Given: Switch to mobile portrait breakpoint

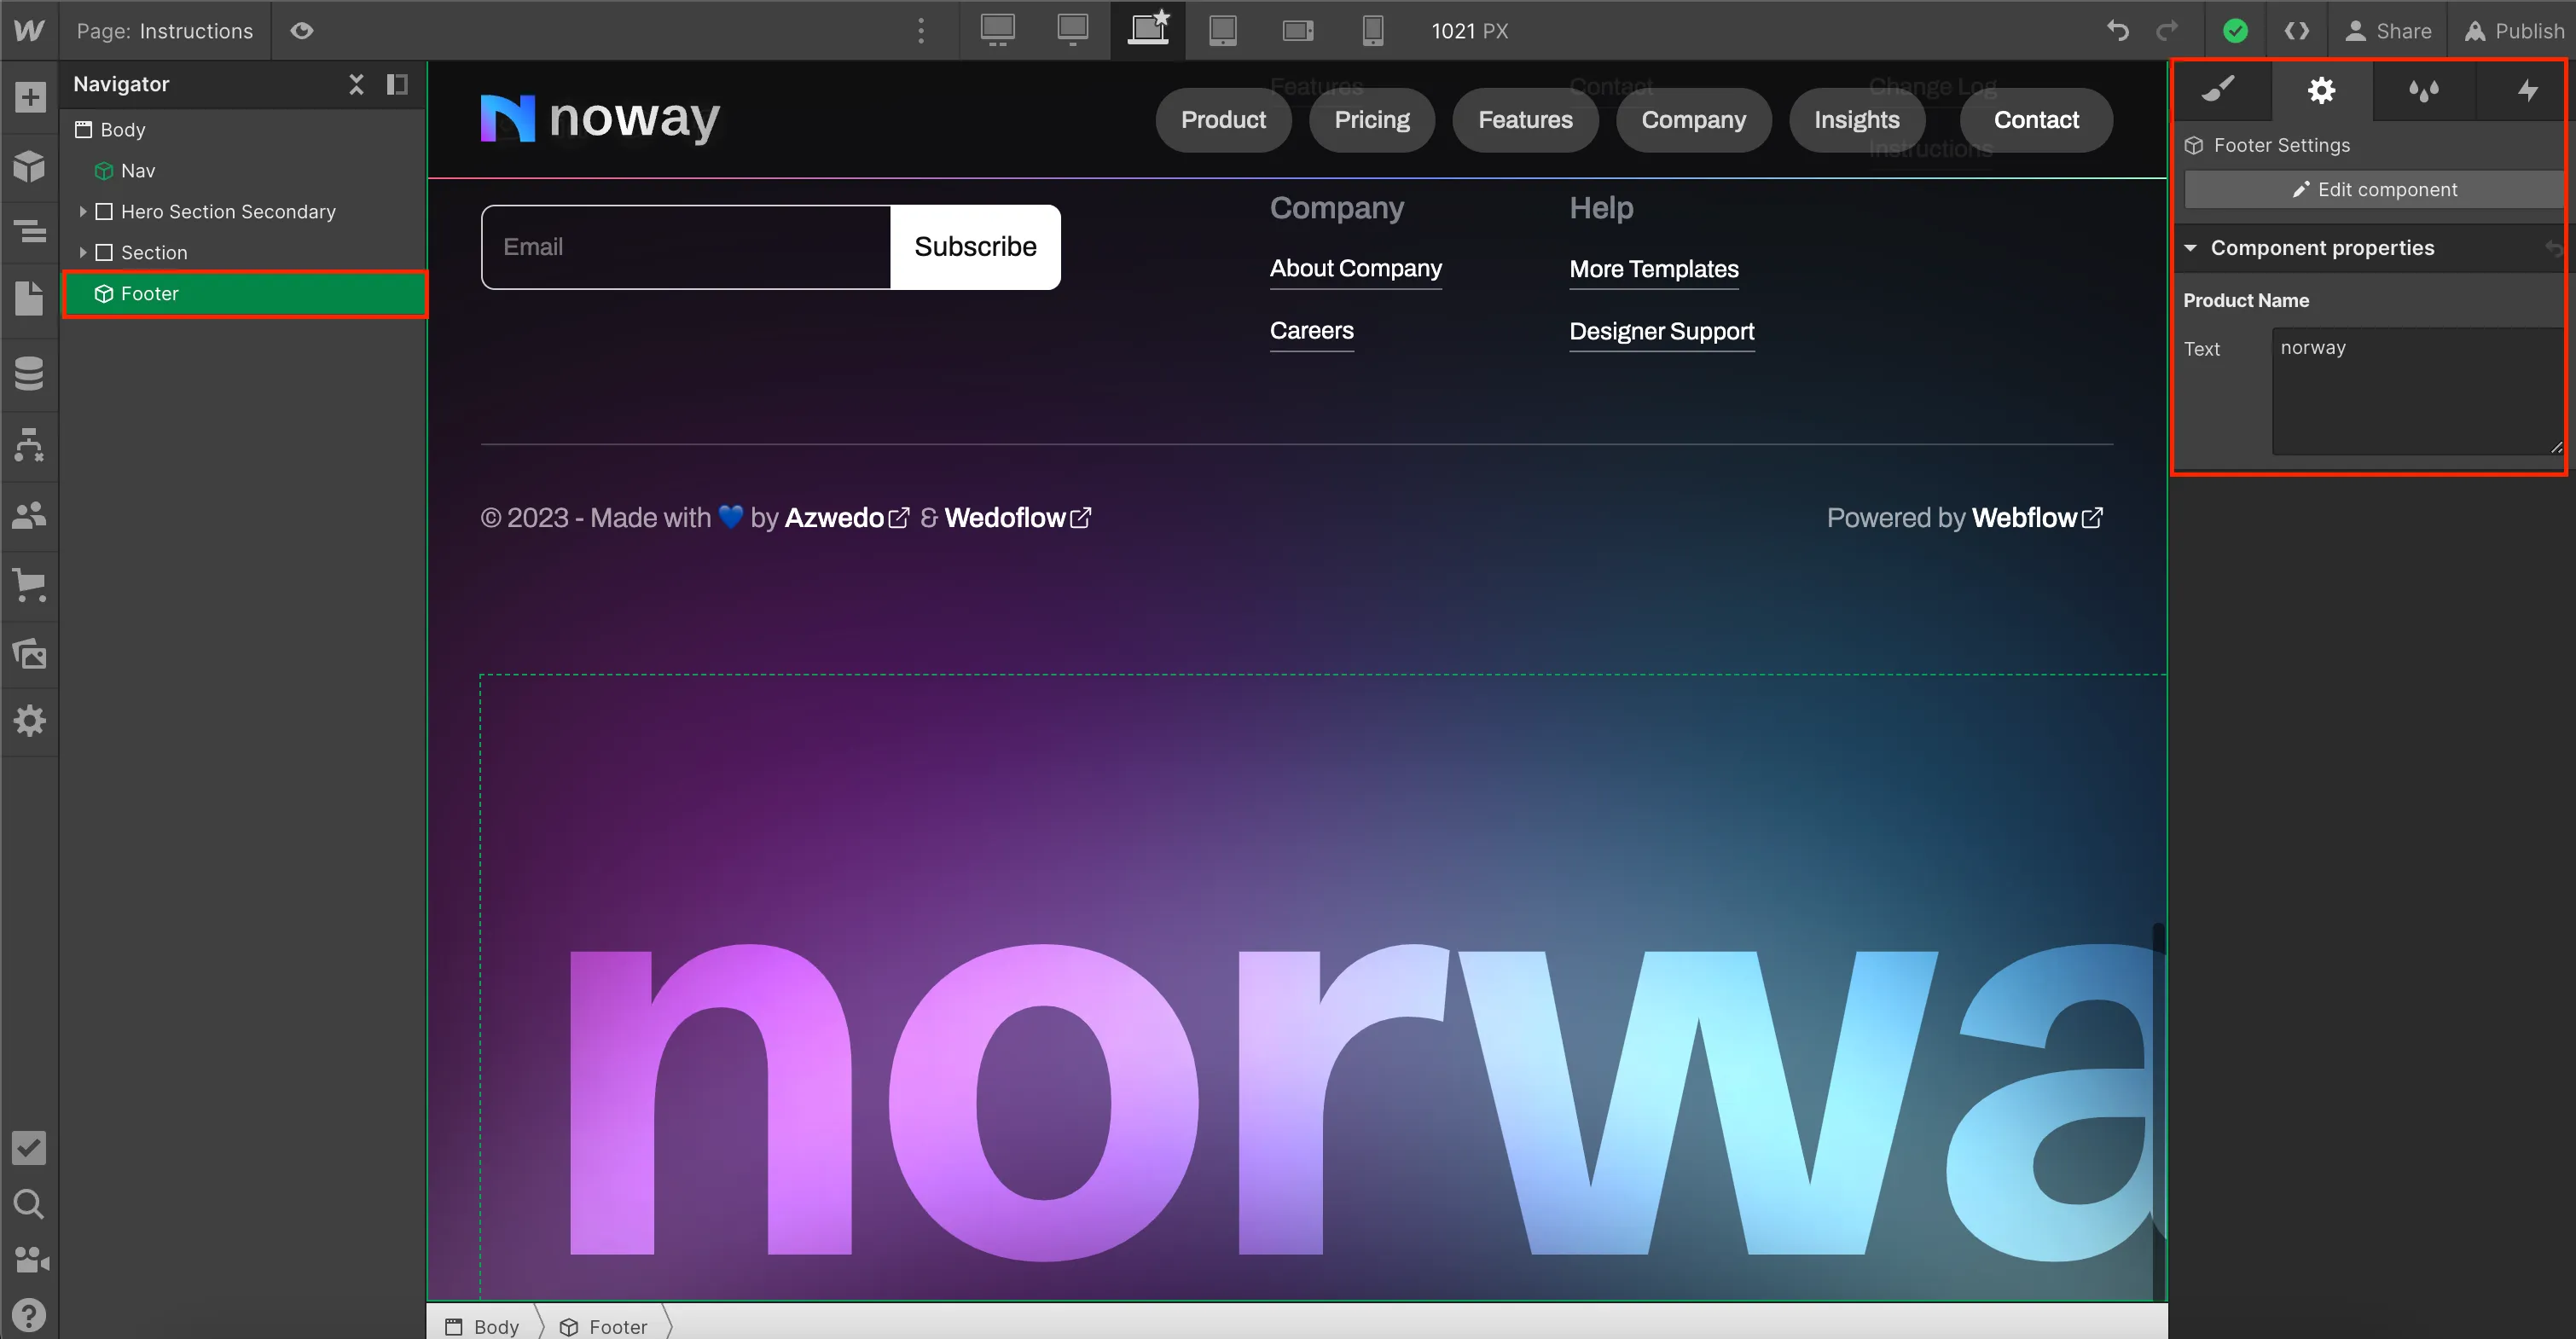Looking at the screenshot, I should (1373, 31).
